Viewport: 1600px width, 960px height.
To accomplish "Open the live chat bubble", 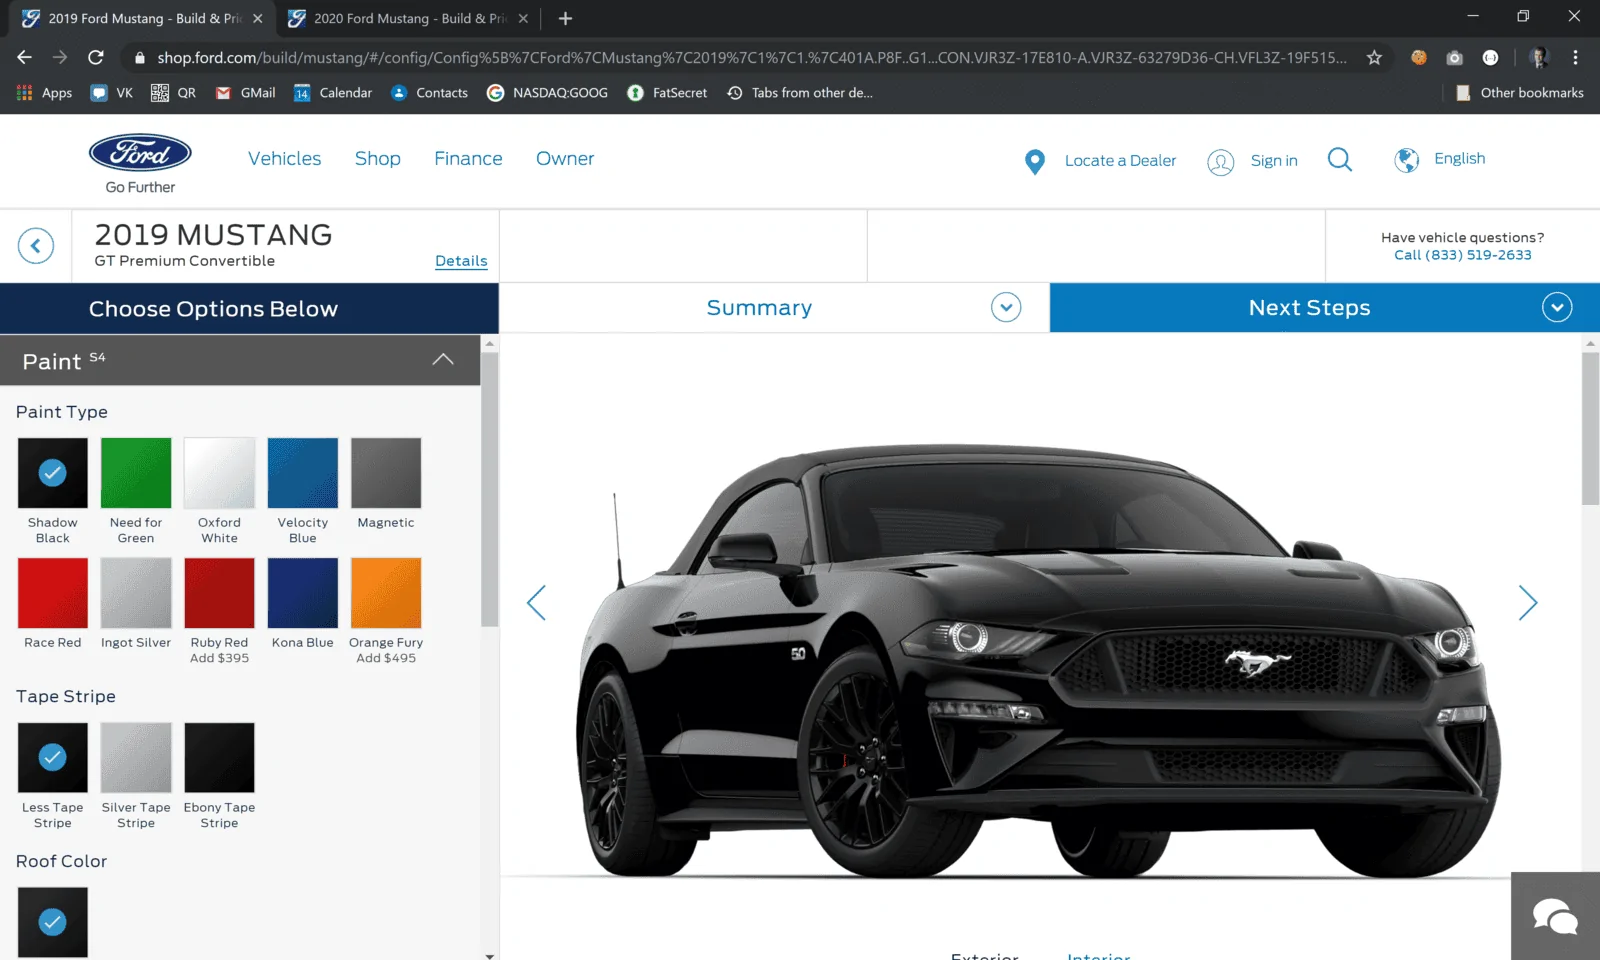I will coord(1555,916).
